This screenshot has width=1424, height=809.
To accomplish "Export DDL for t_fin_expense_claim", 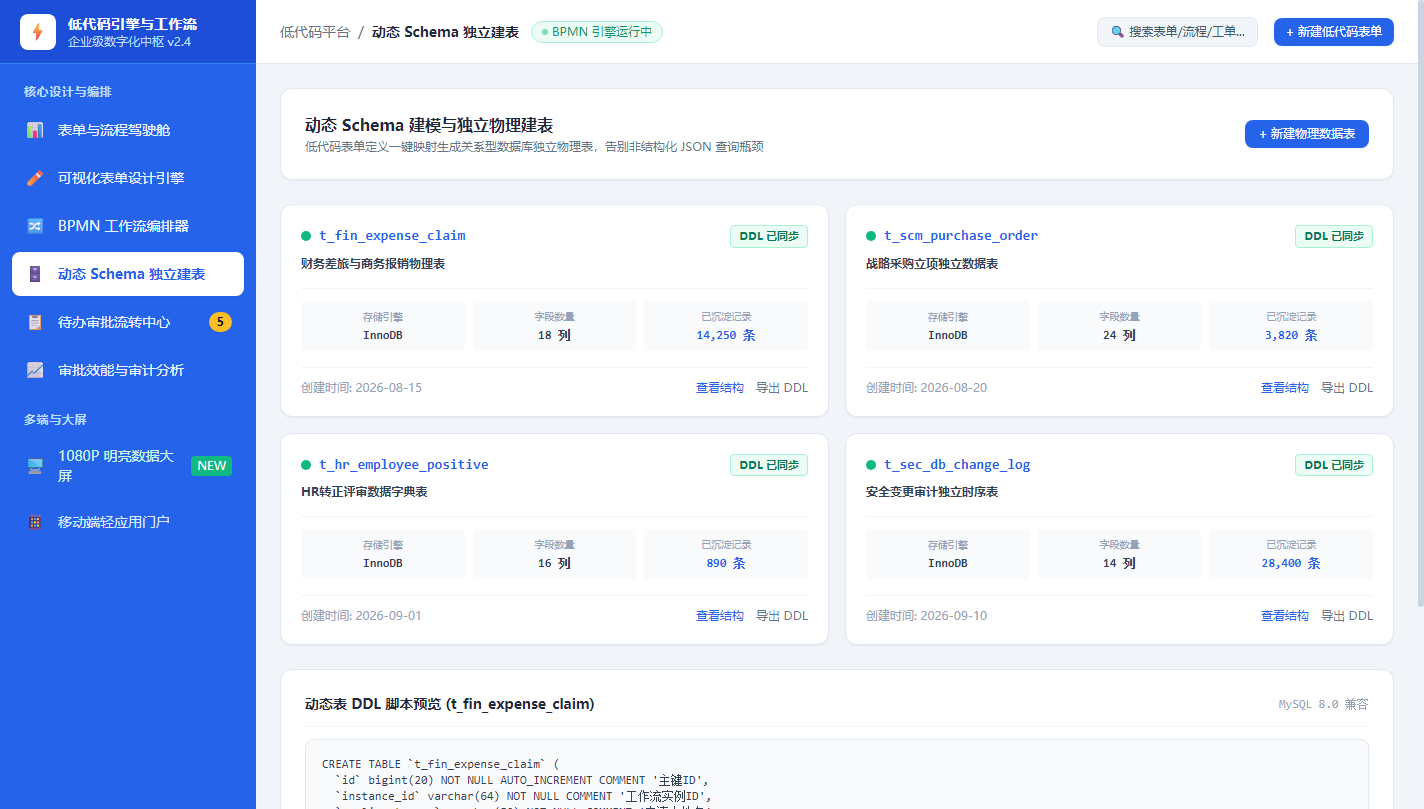I will 782,388.
